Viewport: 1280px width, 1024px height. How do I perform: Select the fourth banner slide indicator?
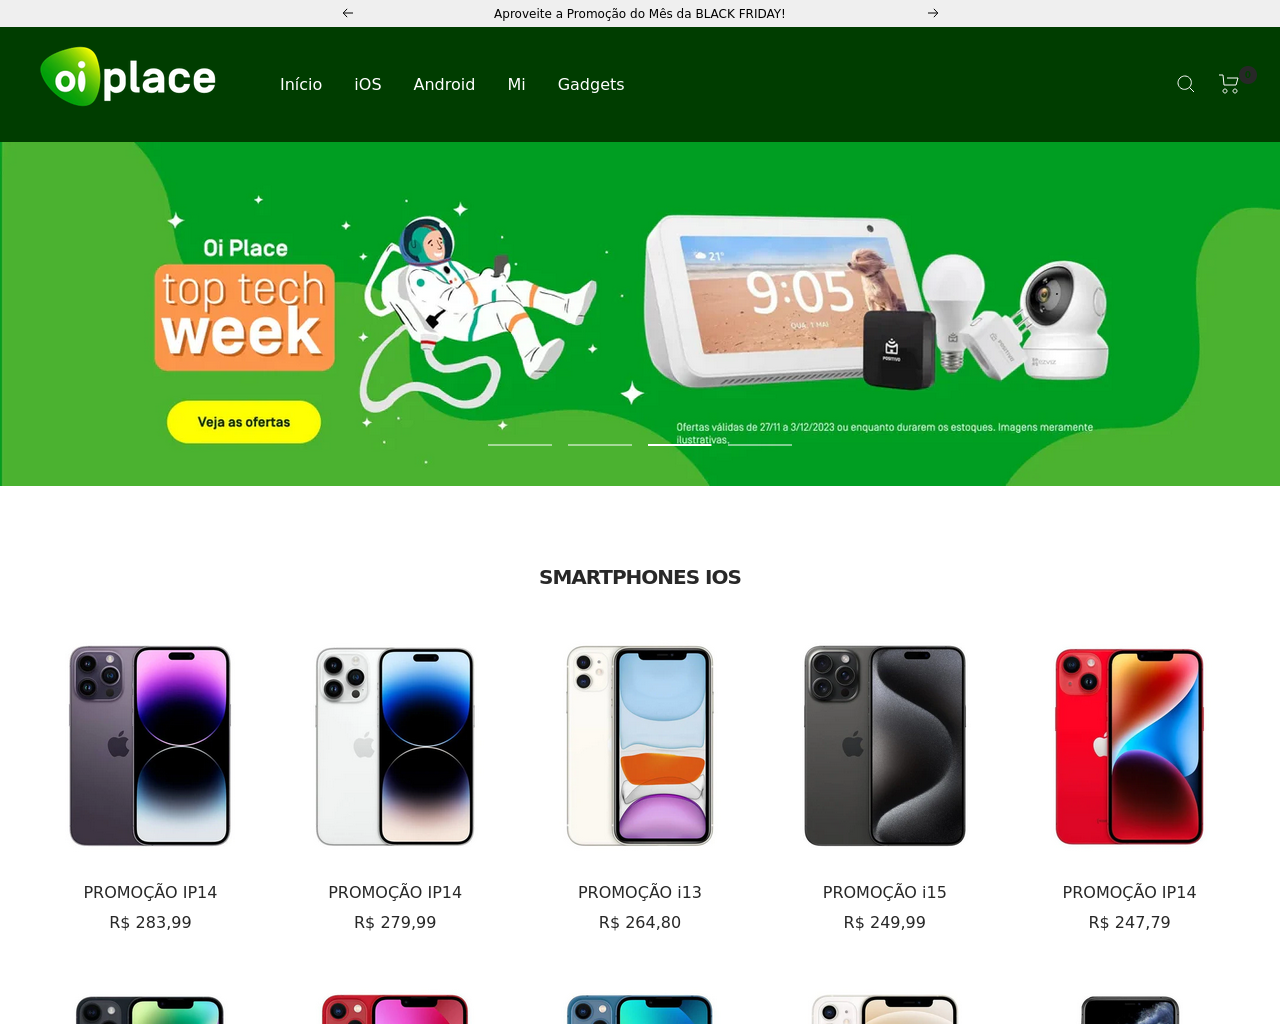point(760,444)
